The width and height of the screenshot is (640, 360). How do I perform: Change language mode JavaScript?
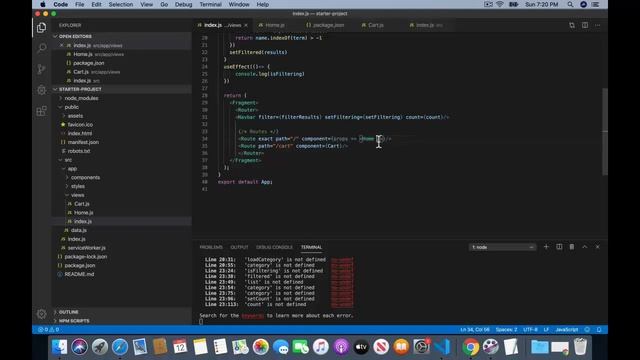point(567,329)
